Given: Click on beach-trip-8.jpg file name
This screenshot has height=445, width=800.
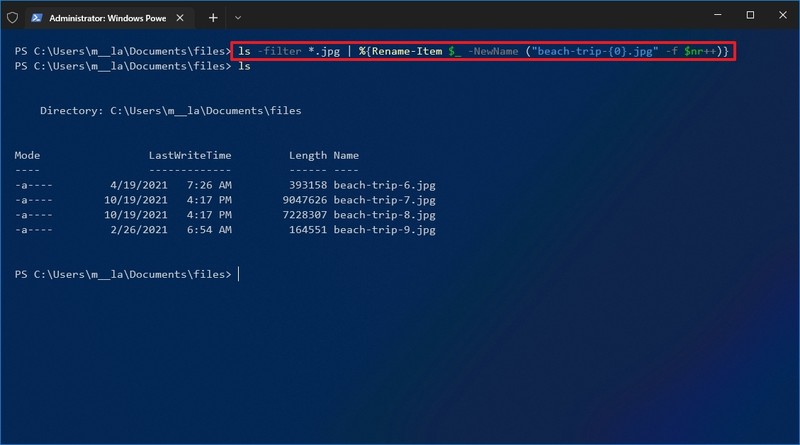Looking at the screenshot, I should 384,215.
